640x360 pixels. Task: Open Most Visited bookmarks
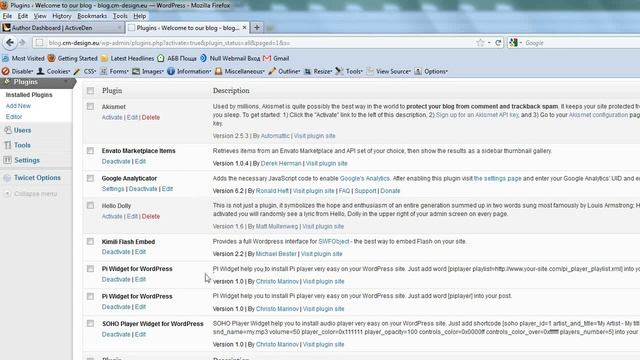[23, 58]
